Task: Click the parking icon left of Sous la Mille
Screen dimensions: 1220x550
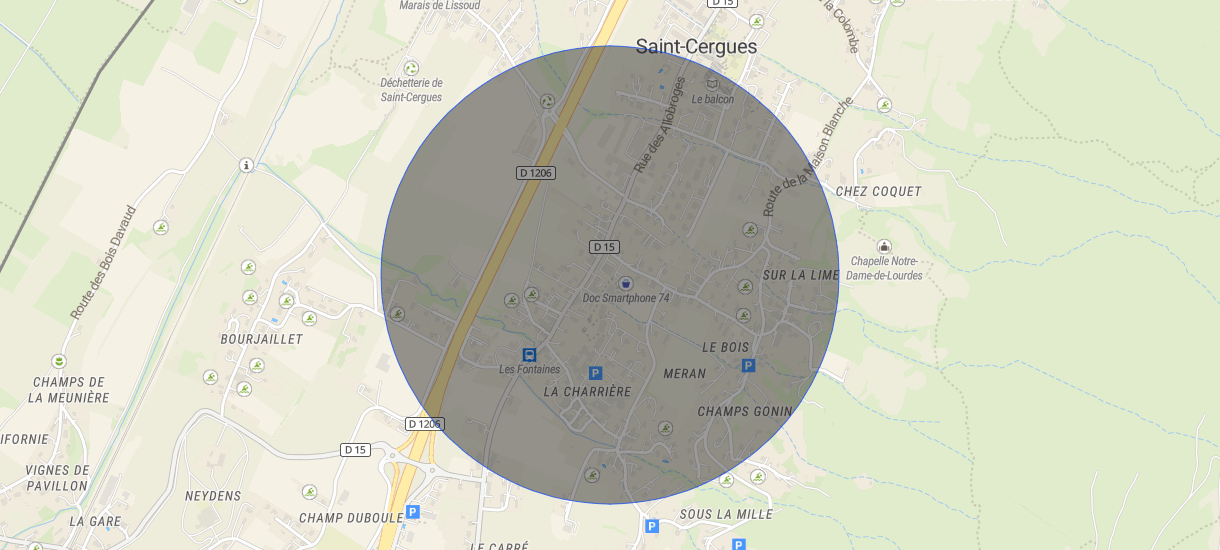Action: pos(652,525)
